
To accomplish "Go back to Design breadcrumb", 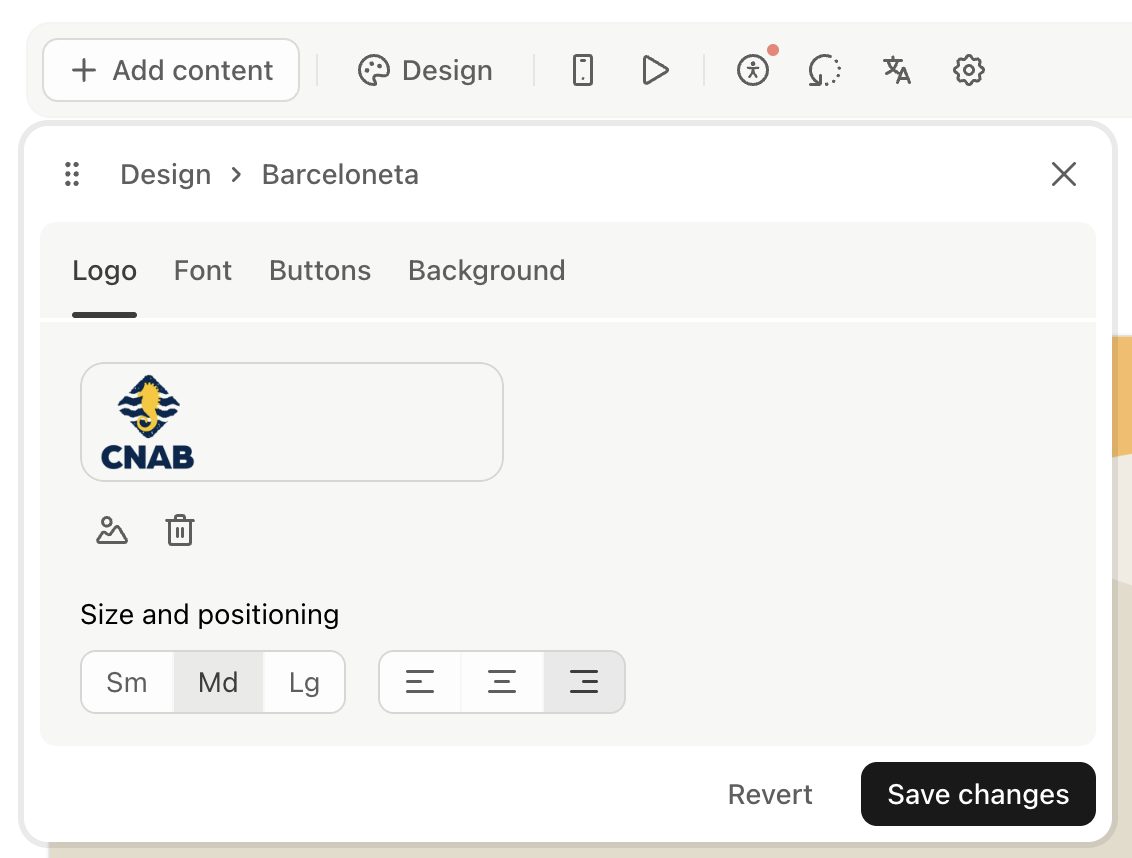I will click(x=165, y=174).
